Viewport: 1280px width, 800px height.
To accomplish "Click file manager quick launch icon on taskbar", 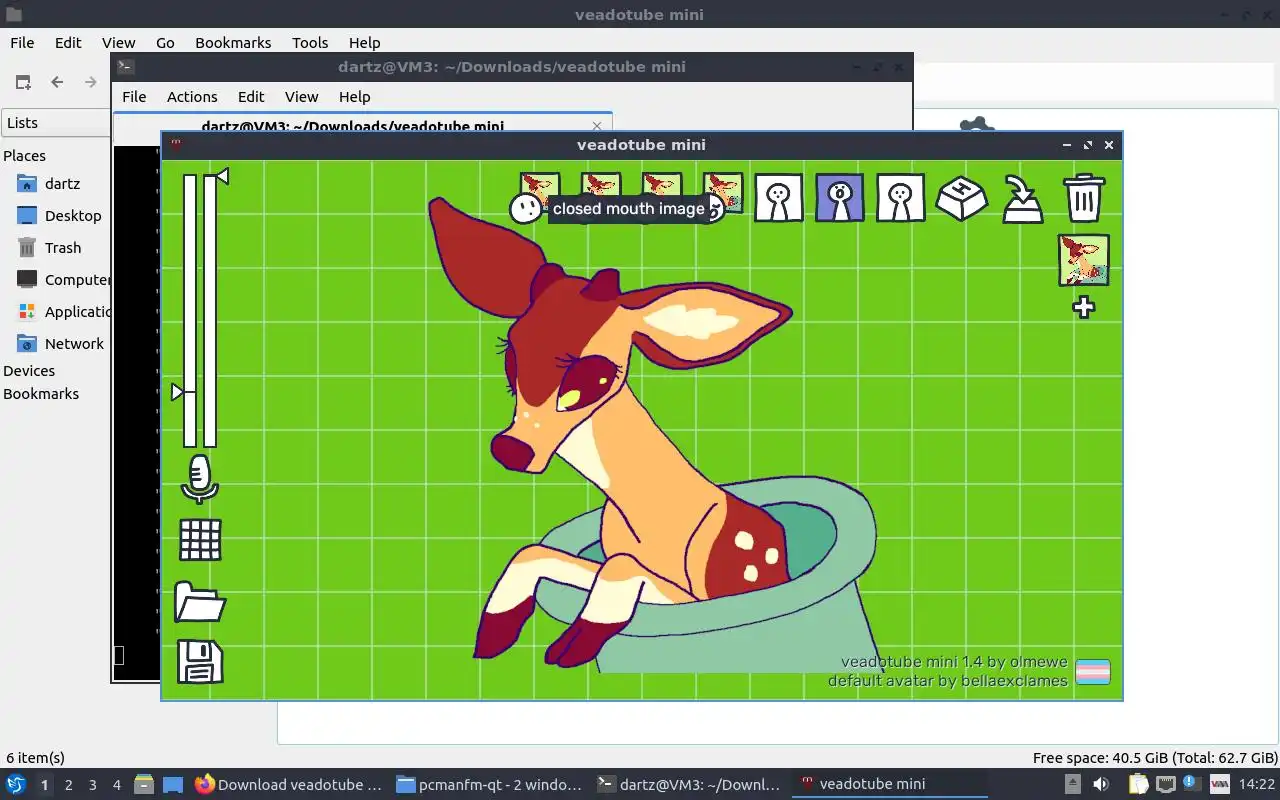I will pyautogui.click(x=143, y=784).
